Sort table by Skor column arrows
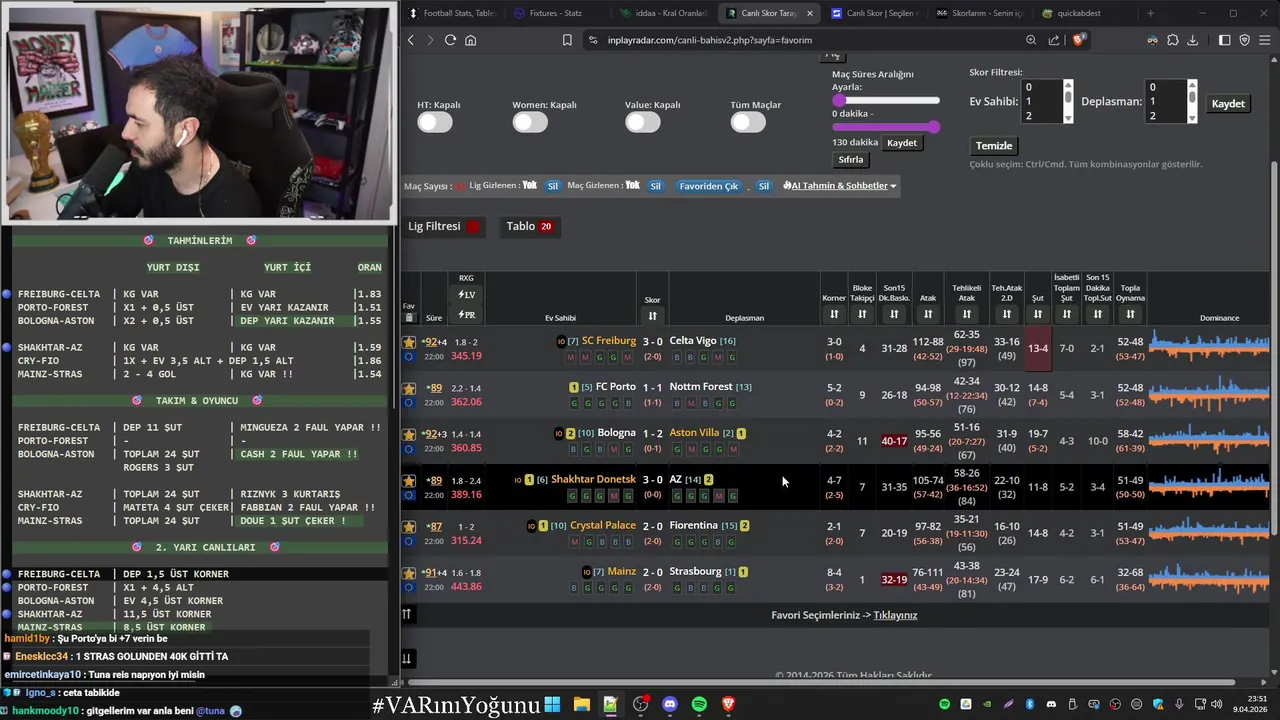The image size is (1280, 720). click(x=652, y=316)
